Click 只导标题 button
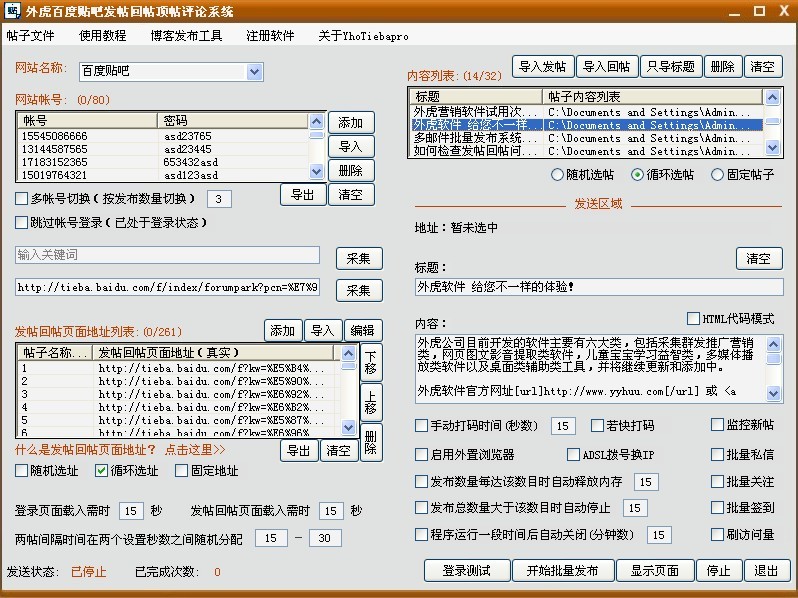The image size is (798, 598). [x=671, y=67]
